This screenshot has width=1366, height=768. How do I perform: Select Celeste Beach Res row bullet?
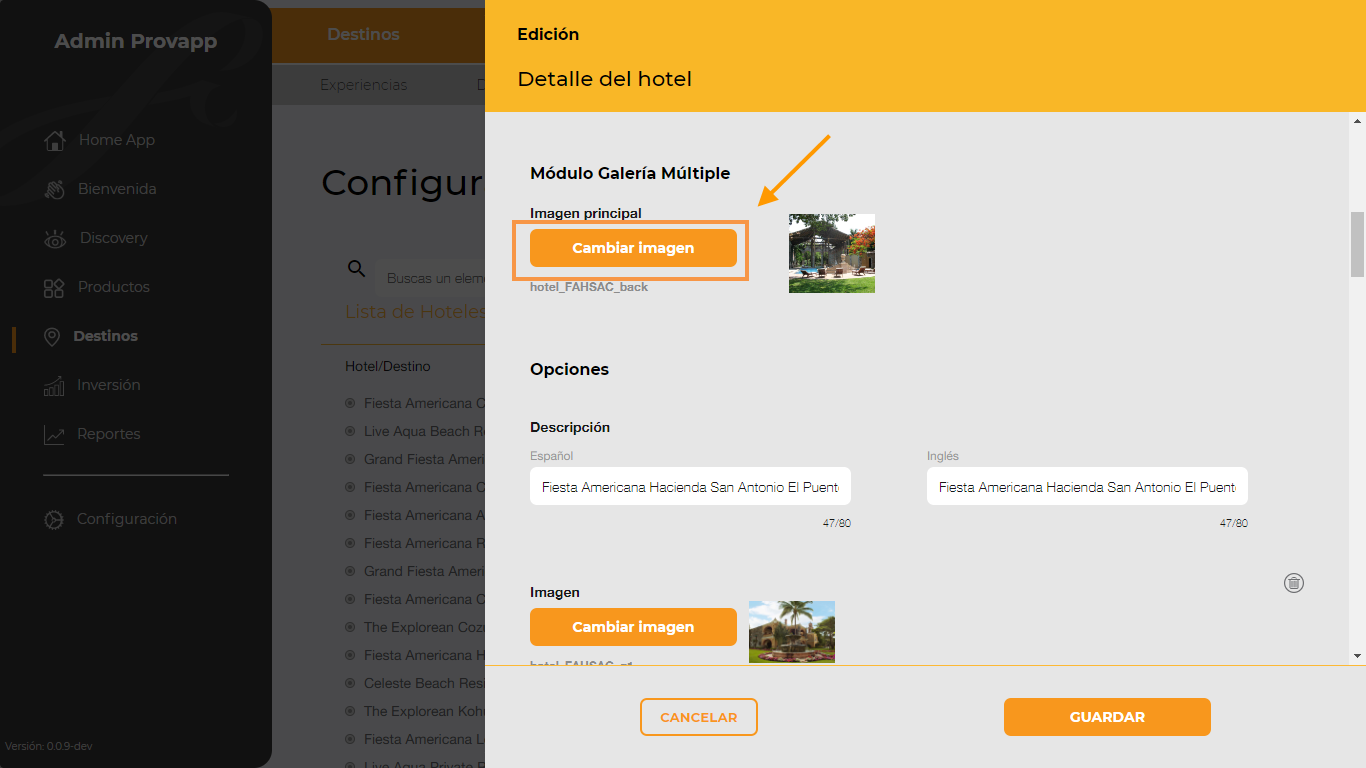[x=350, y=683]
